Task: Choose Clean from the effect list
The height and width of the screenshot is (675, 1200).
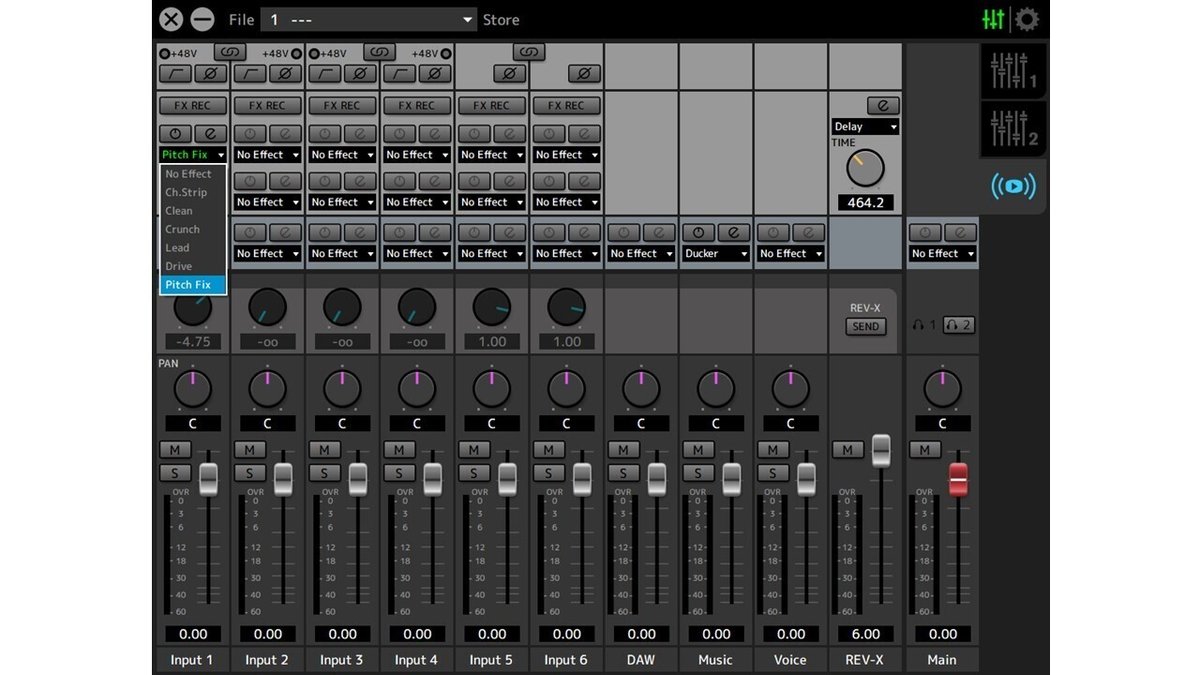Action: tap(193, 211)
